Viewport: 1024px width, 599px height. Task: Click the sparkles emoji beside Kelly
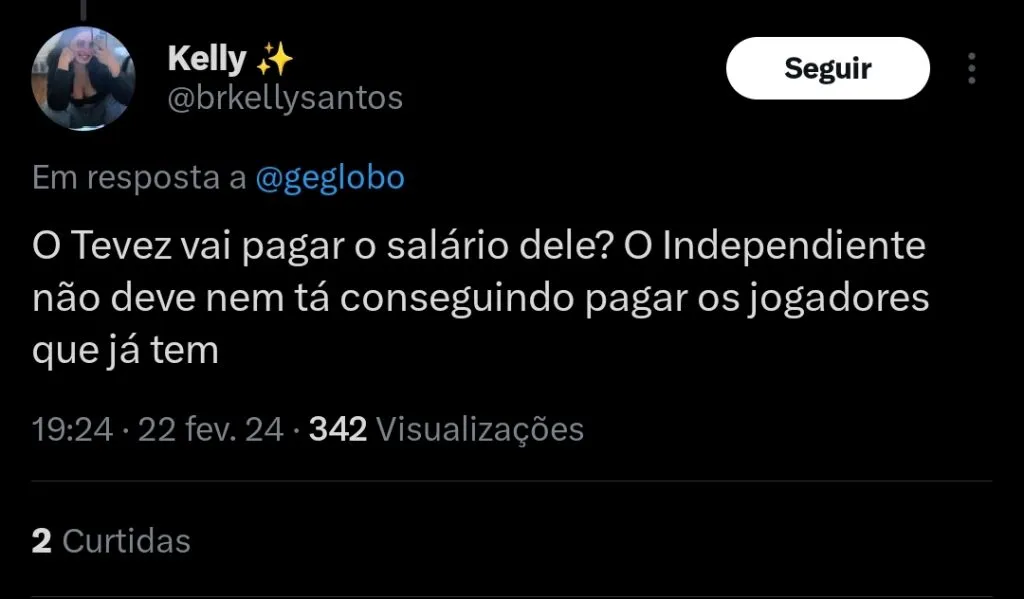tap(274, 59)
